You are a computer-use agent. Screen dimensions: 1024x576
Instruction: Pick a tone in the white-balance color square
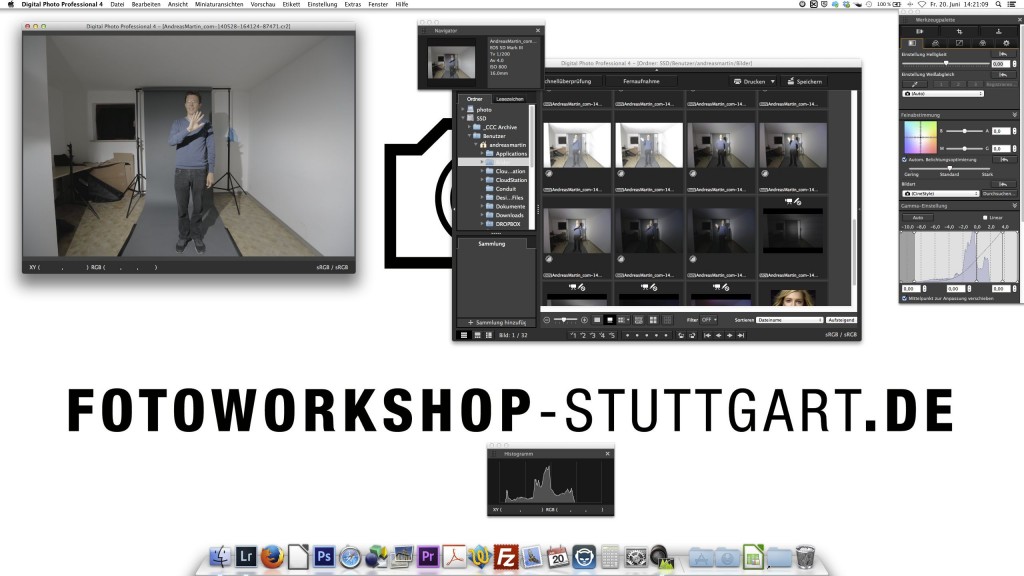[x=920, y=138]
